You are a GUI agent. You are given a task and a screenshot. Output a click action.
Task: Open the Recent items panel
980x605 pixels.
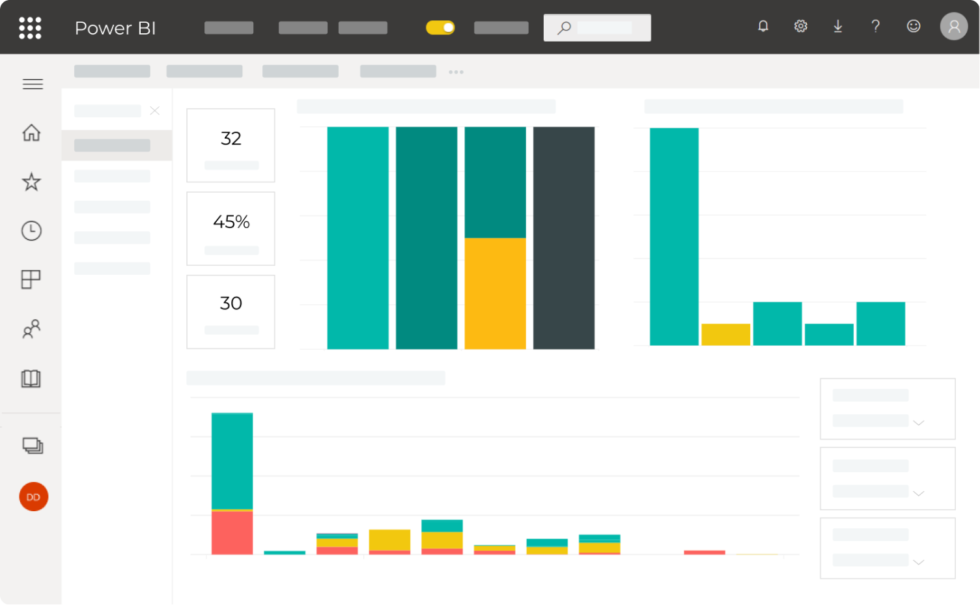[31, 231]
